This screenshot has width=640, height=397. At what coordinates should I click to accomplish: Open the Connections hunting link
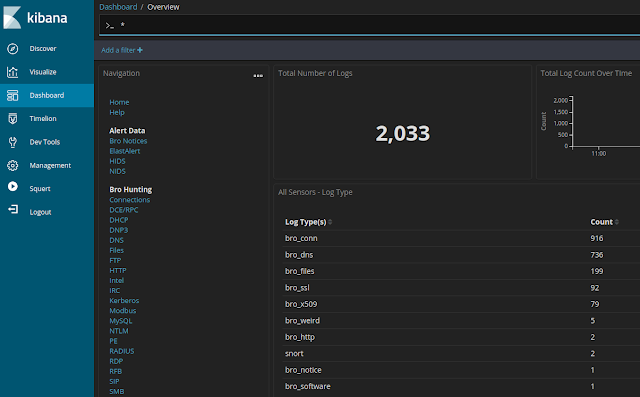click(x=129, y=200)
